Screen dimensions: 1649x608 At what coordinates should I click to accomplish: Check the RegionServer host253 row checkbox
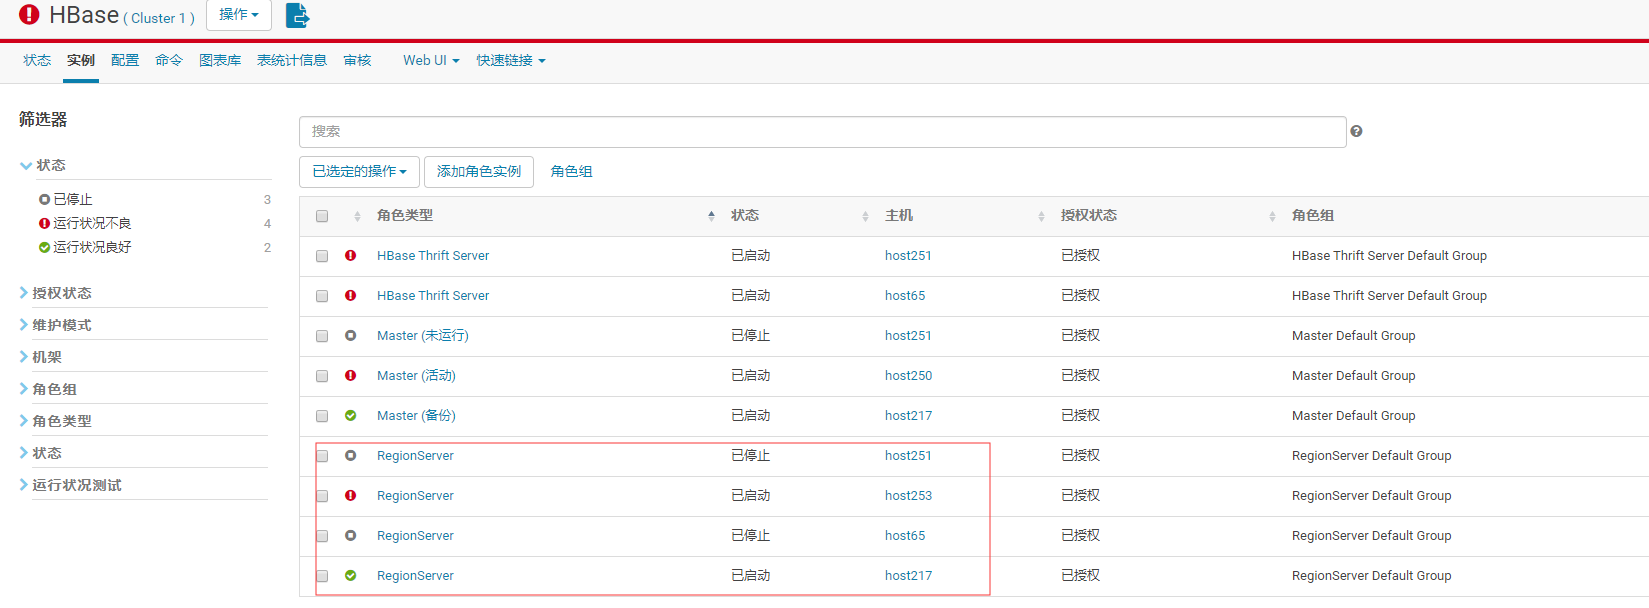(322, 496)
